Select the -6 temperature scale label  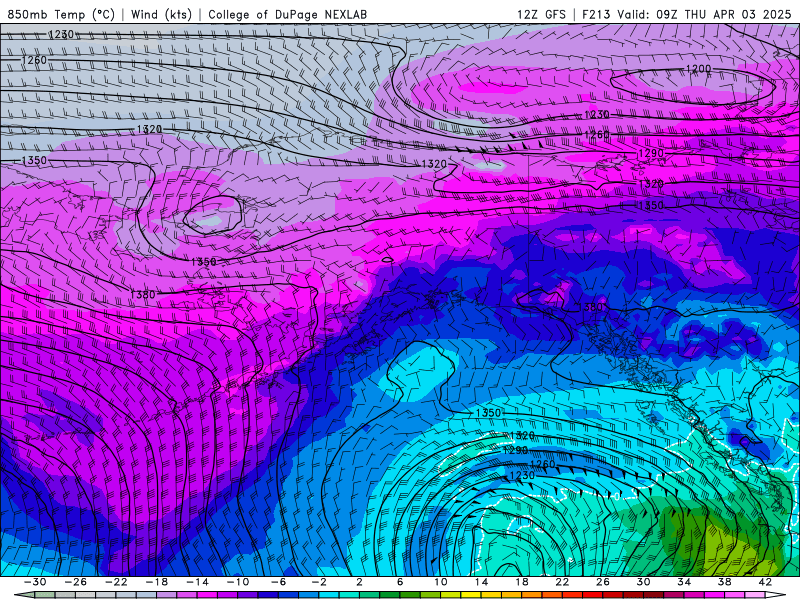click(x=279, y=582)
